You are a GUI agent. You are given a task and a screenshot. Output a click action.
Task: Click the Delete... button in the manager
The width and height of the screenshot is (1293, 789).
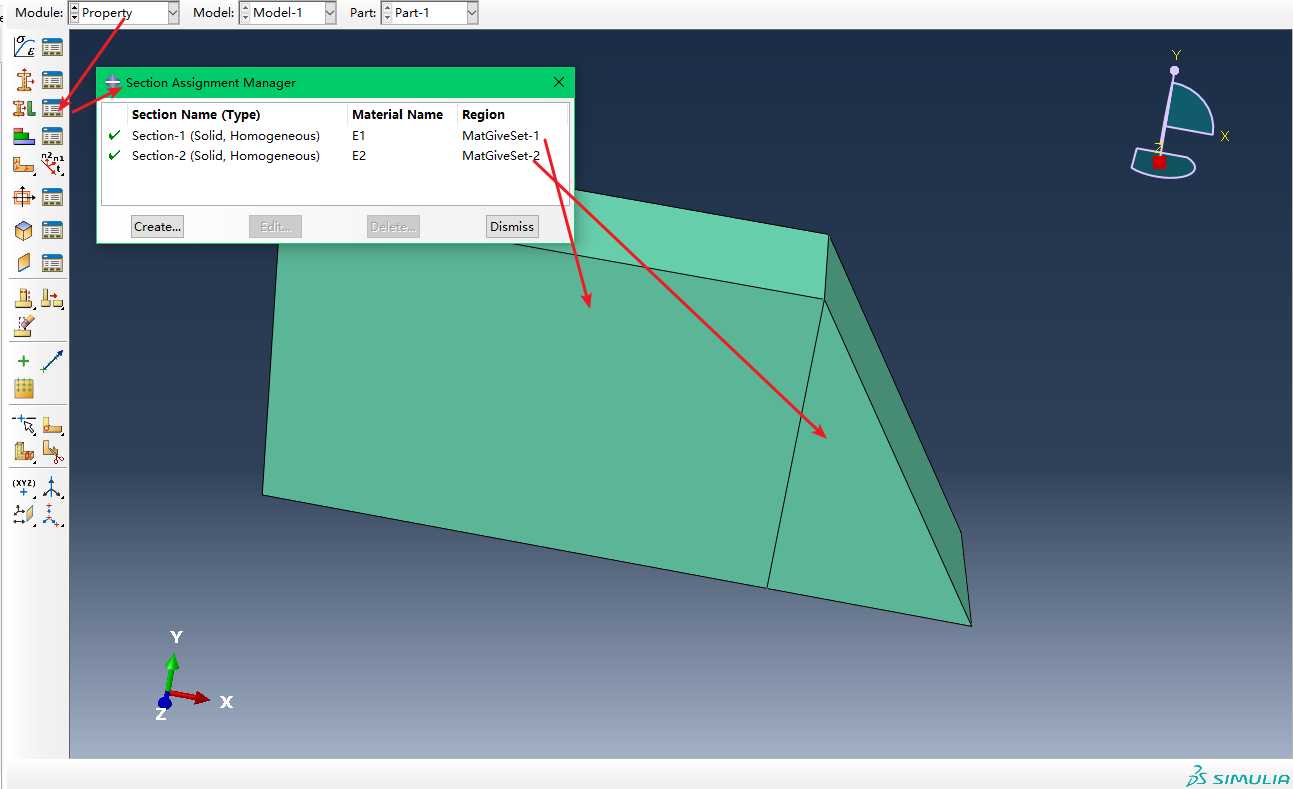pos(393,227)
